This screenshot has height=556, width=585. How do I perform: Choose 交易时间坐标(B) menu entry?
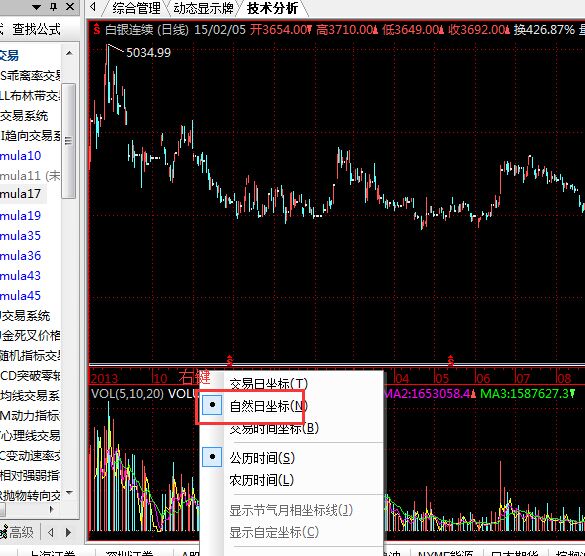pyautogui.click(x=274, y=428)
